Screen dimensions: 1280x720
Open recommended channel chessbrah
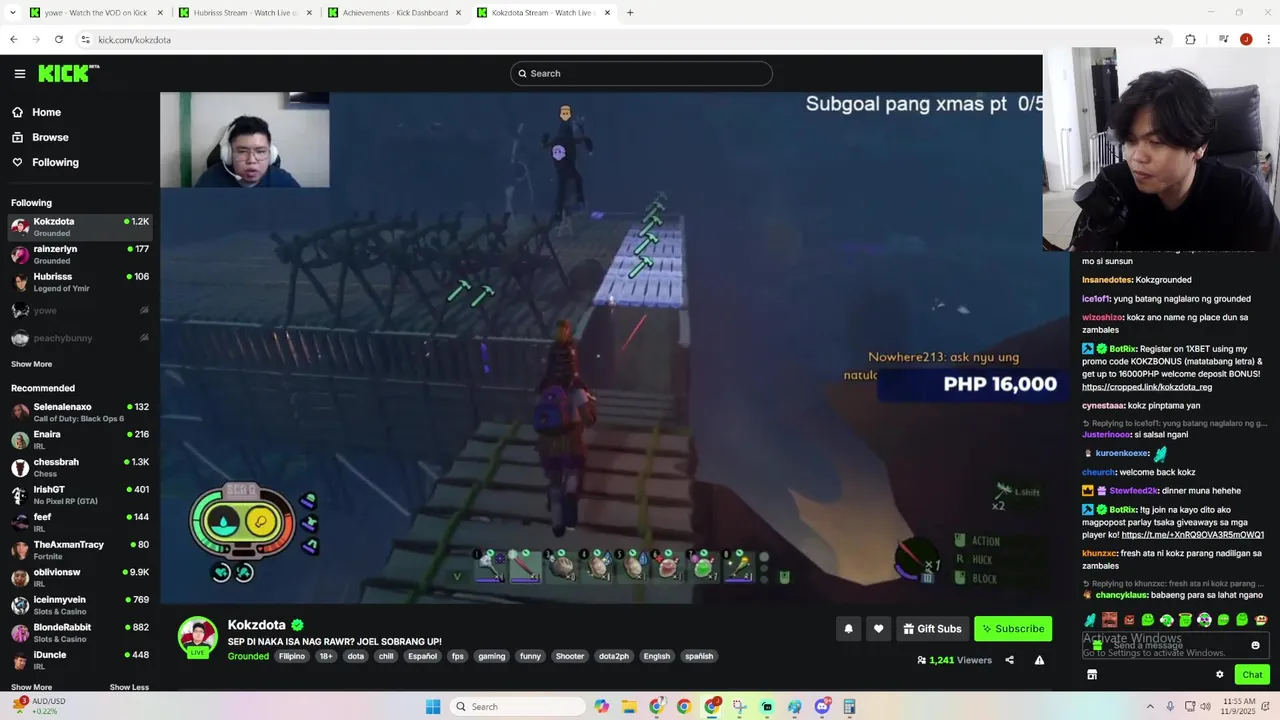tap(80, 467)
